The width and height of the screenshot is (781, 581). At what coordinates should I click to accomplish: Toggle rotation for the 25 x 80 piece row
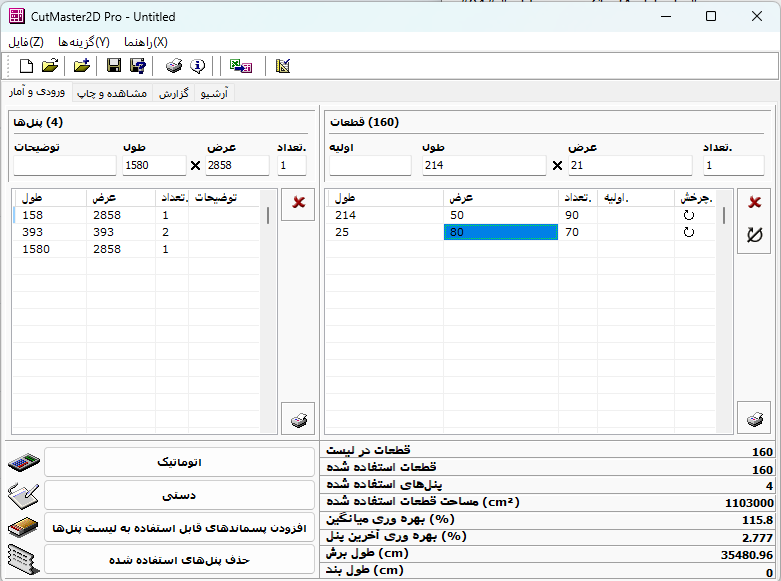click(688, 232)
